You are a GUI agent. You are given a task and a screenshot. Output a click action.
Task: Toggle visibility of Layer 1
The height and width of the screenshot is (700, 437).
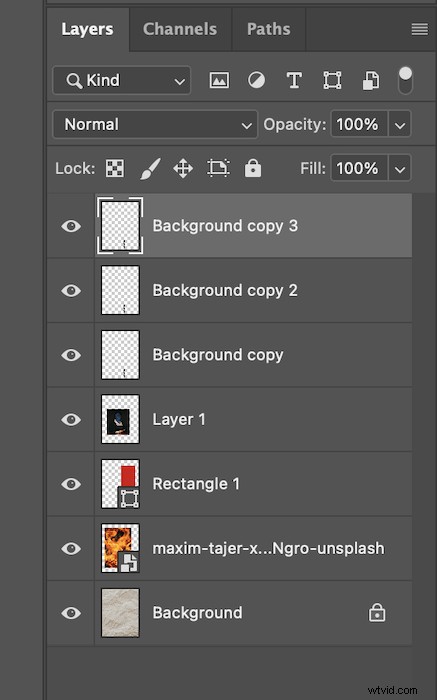(x=71, y=420)
